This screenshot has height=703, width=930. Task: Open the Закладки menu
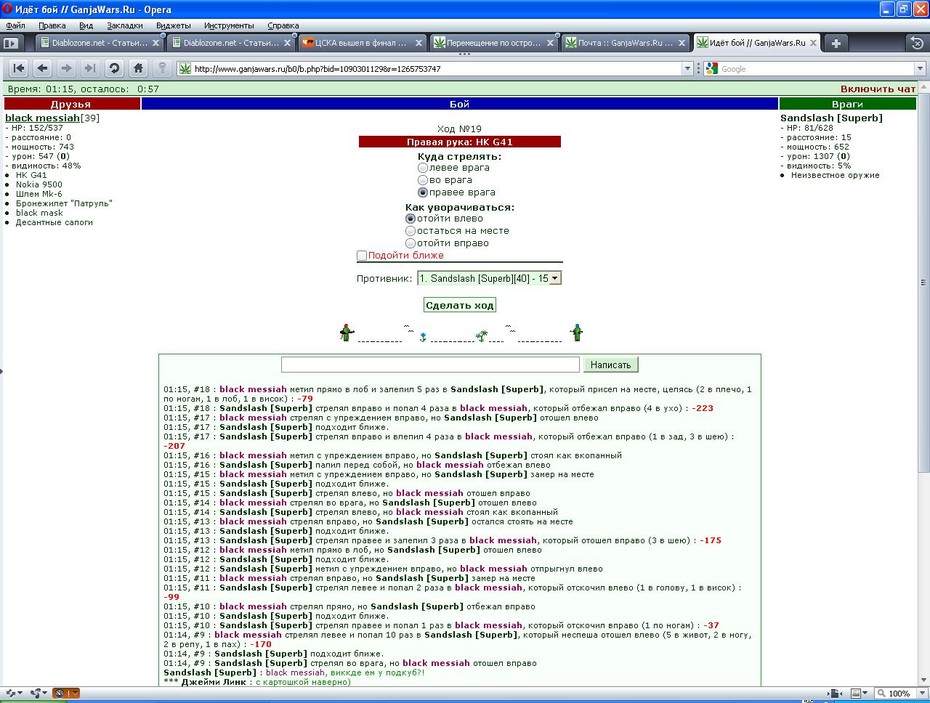pyautogui.click(x=125, y=26)
